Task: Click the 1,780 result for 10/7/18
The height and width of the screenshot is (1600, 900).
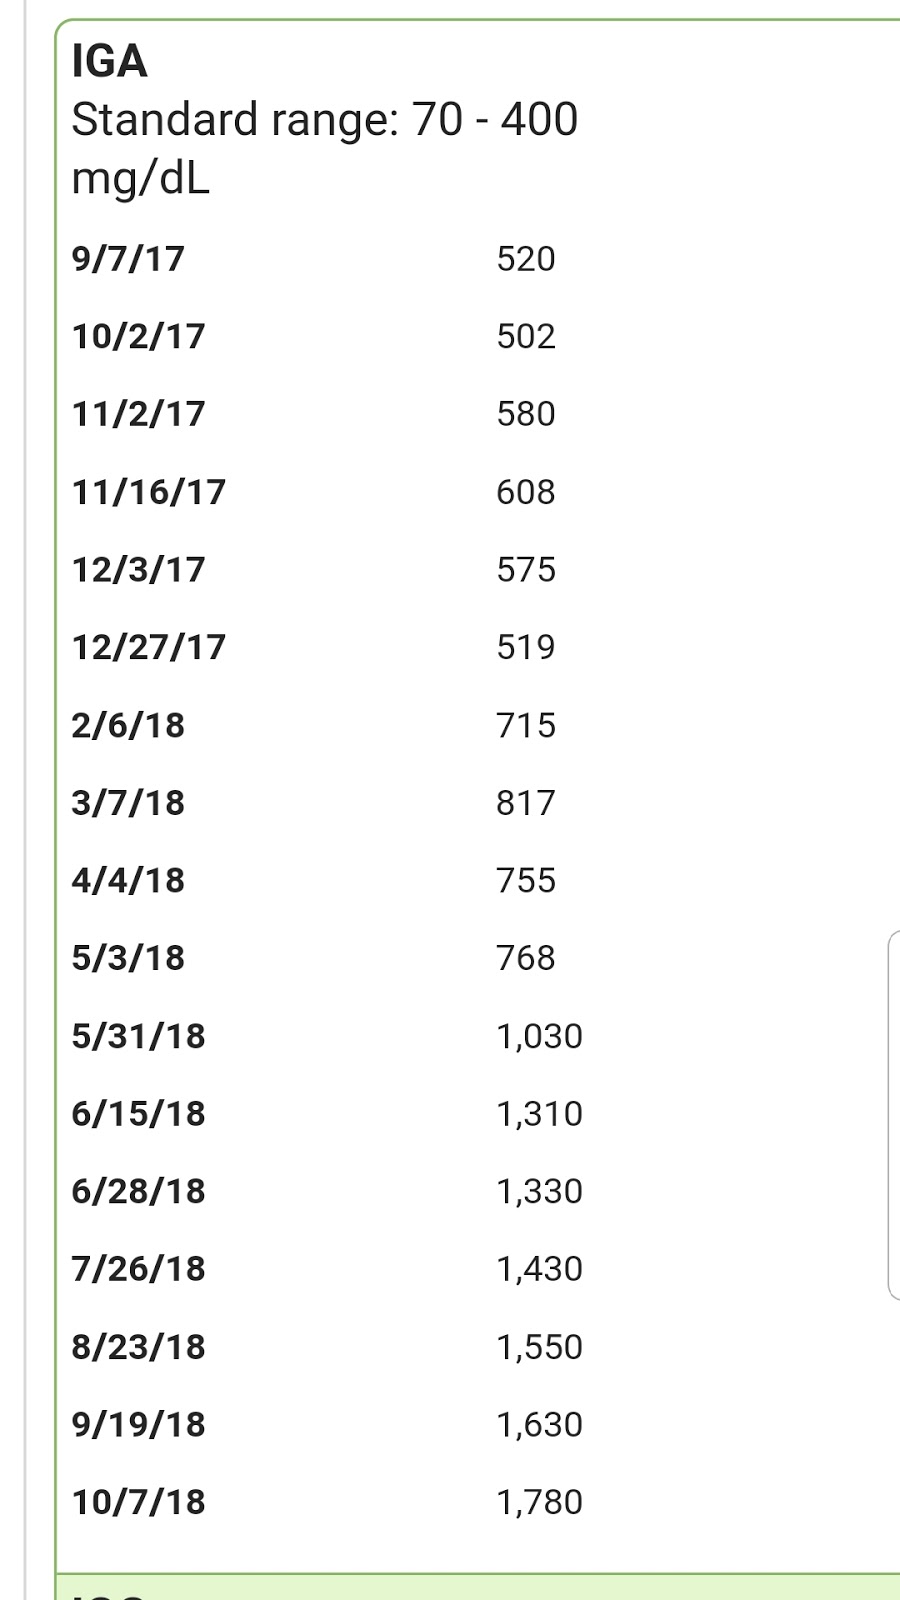Action: (539, 1502)
